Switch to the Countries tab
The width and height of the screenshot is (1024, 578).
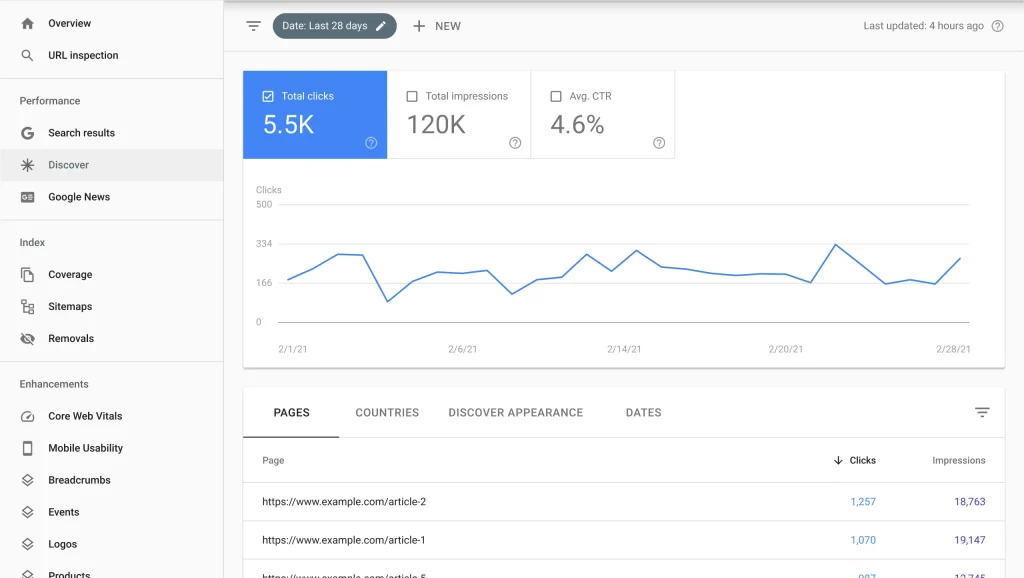point(387,412)
